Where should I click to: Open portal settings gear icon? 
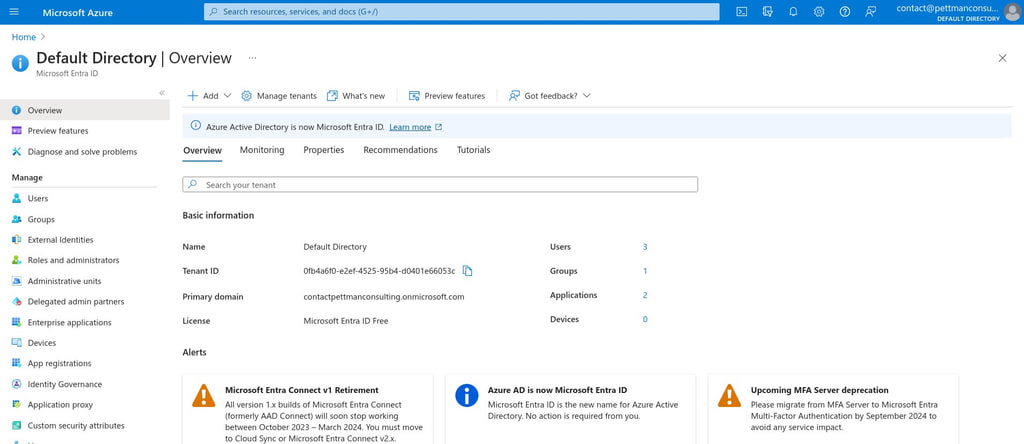819,12
